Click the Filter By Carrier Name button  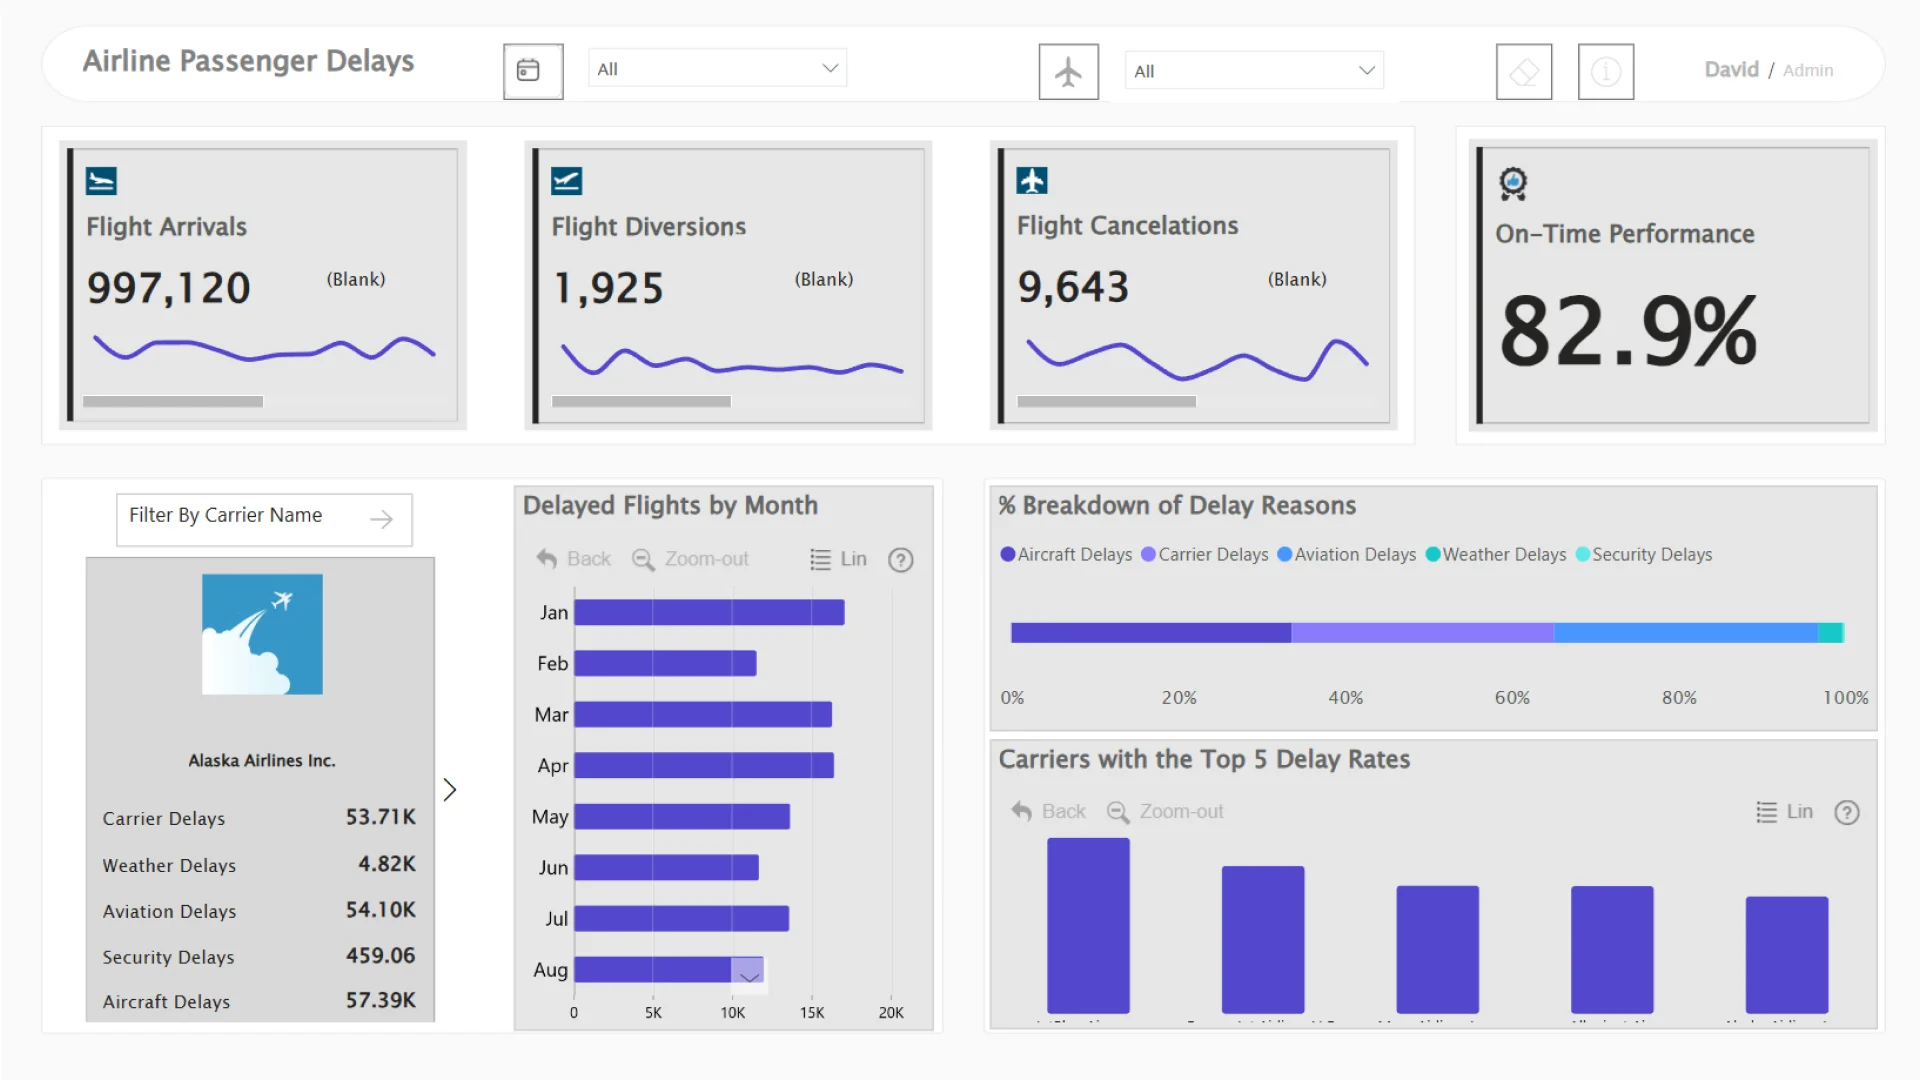click(x=264, y=519)
